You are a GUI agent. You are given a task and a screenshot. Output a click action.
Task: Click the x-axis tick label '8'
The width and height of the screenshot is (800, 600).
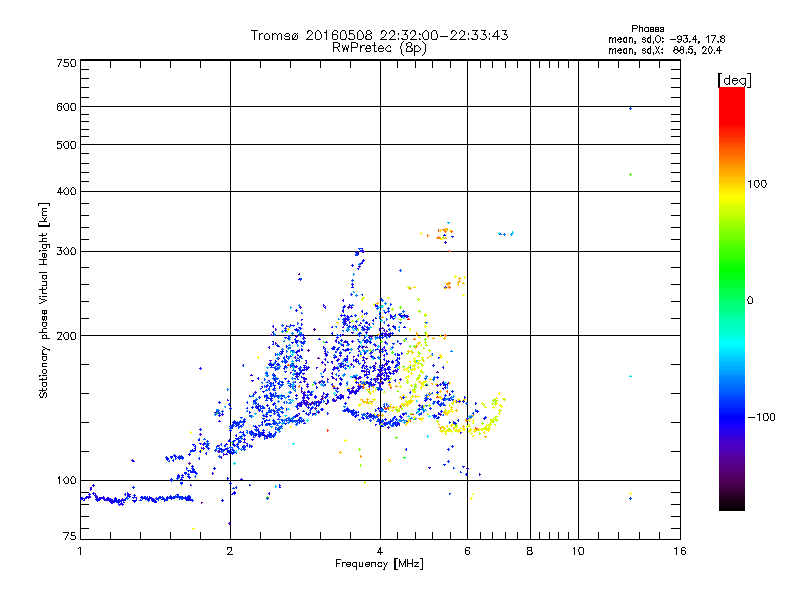[x=530, y=551]
